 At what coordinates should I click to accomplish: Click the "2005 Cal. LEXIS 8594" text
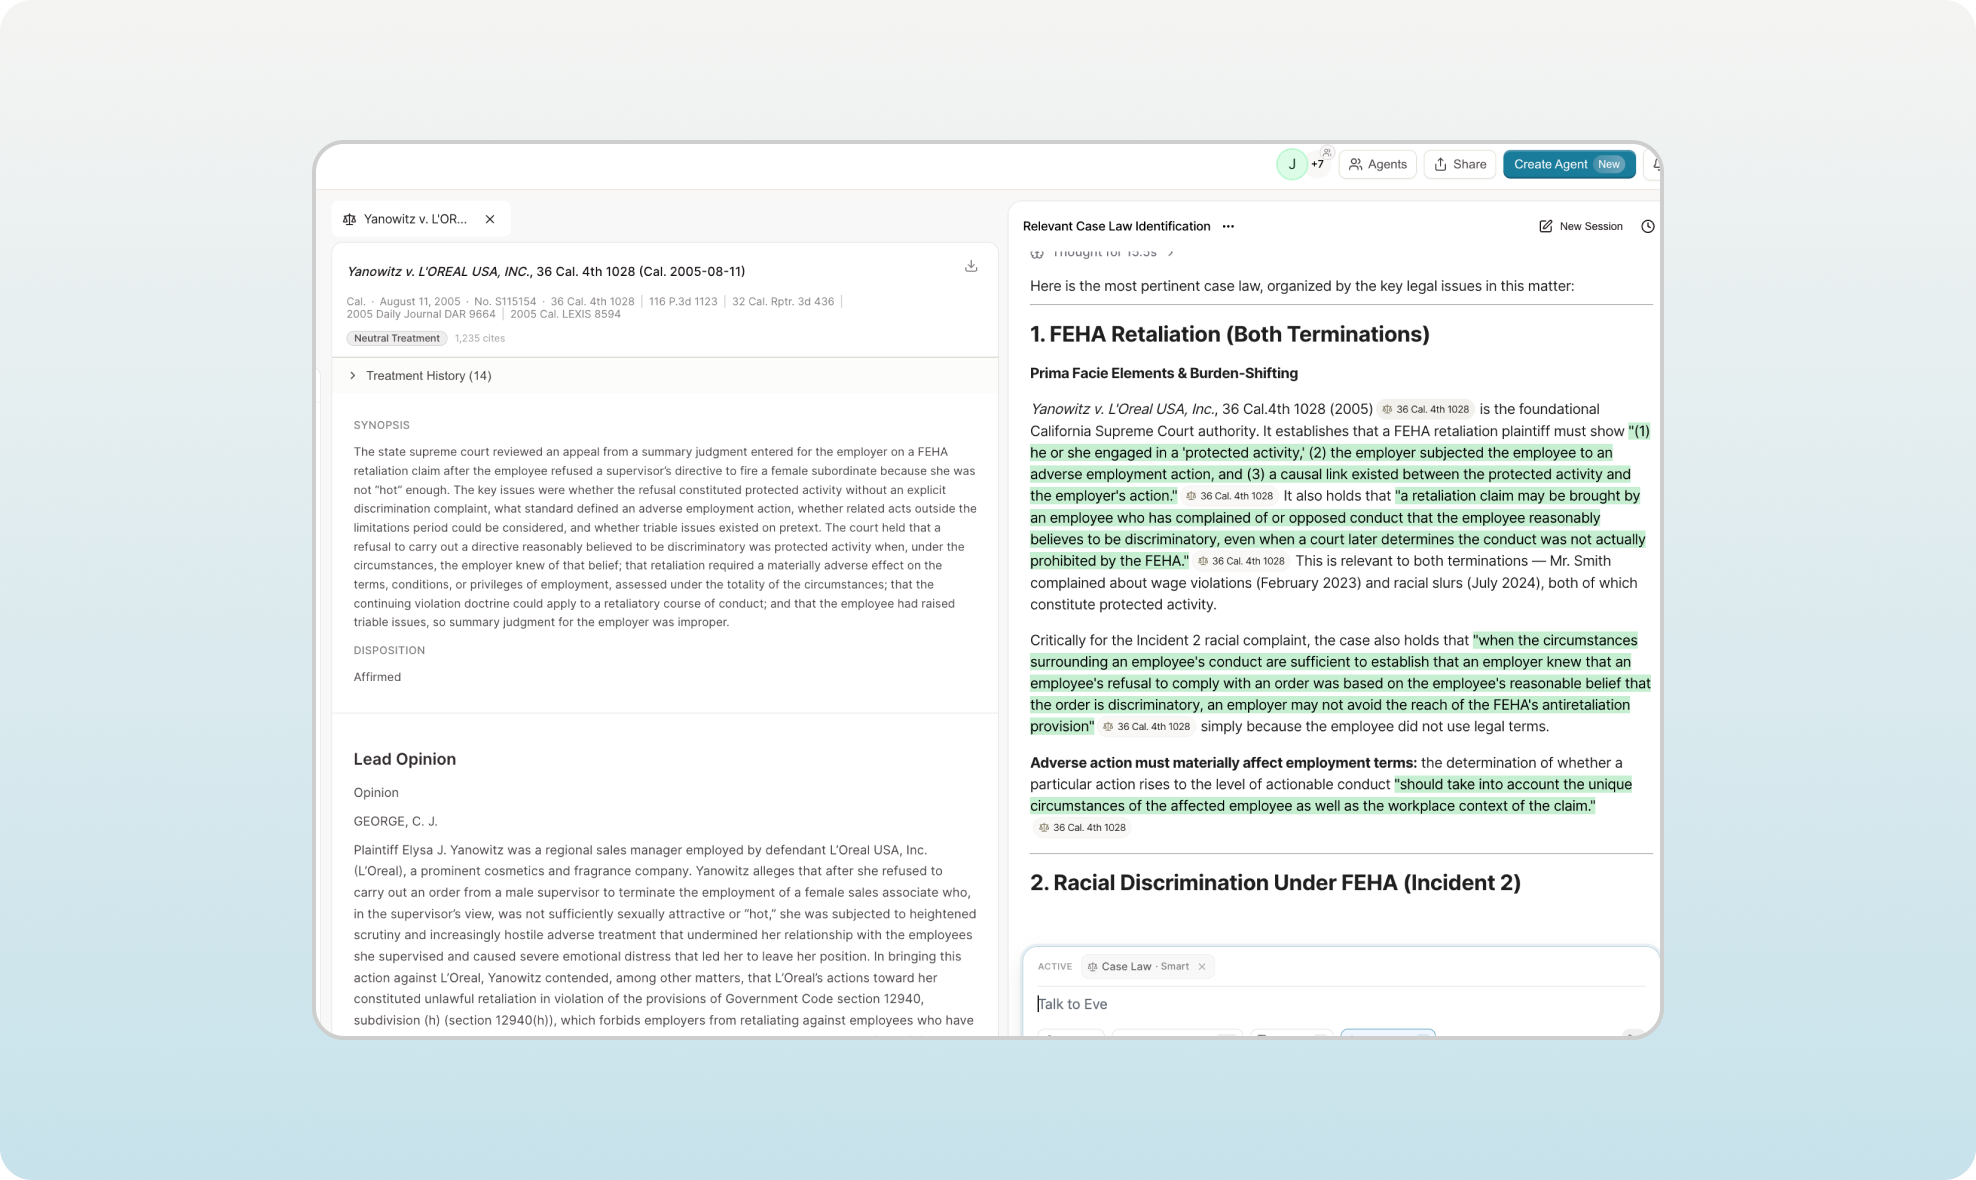click(565, 314)
